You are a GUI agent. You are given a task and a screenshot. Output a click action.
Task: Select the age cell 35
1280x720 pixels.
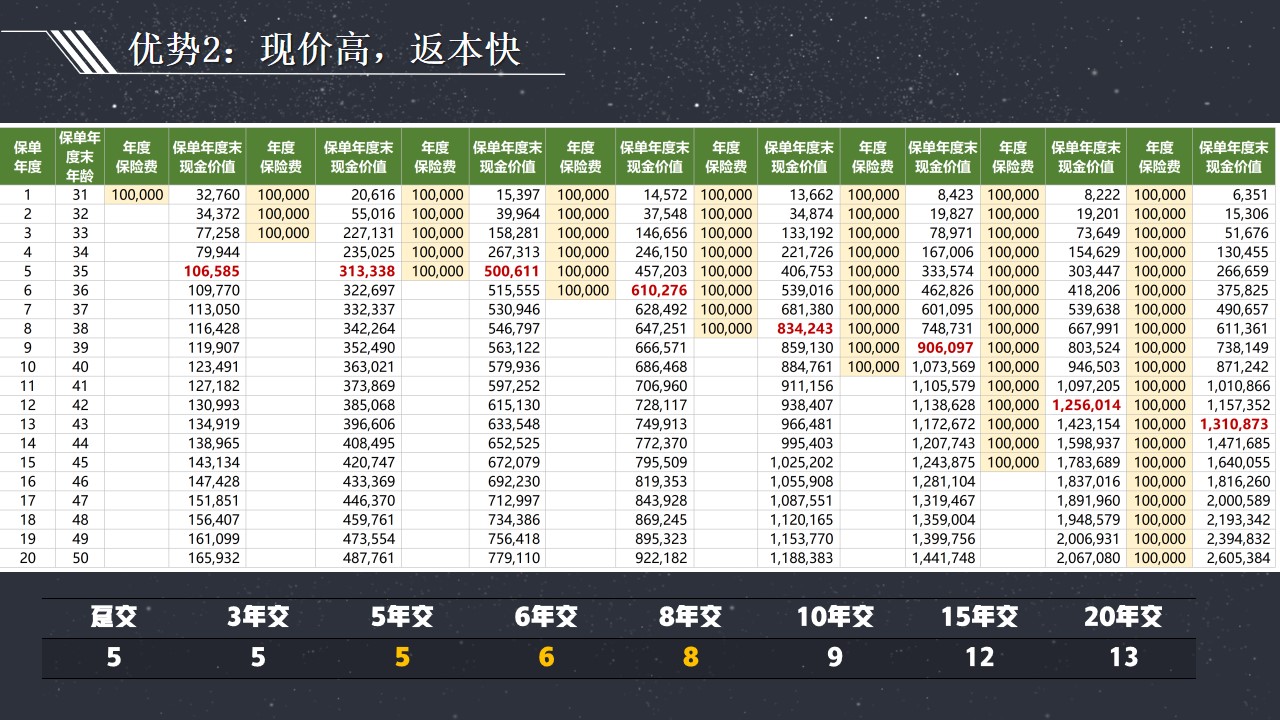coord(80,271)
